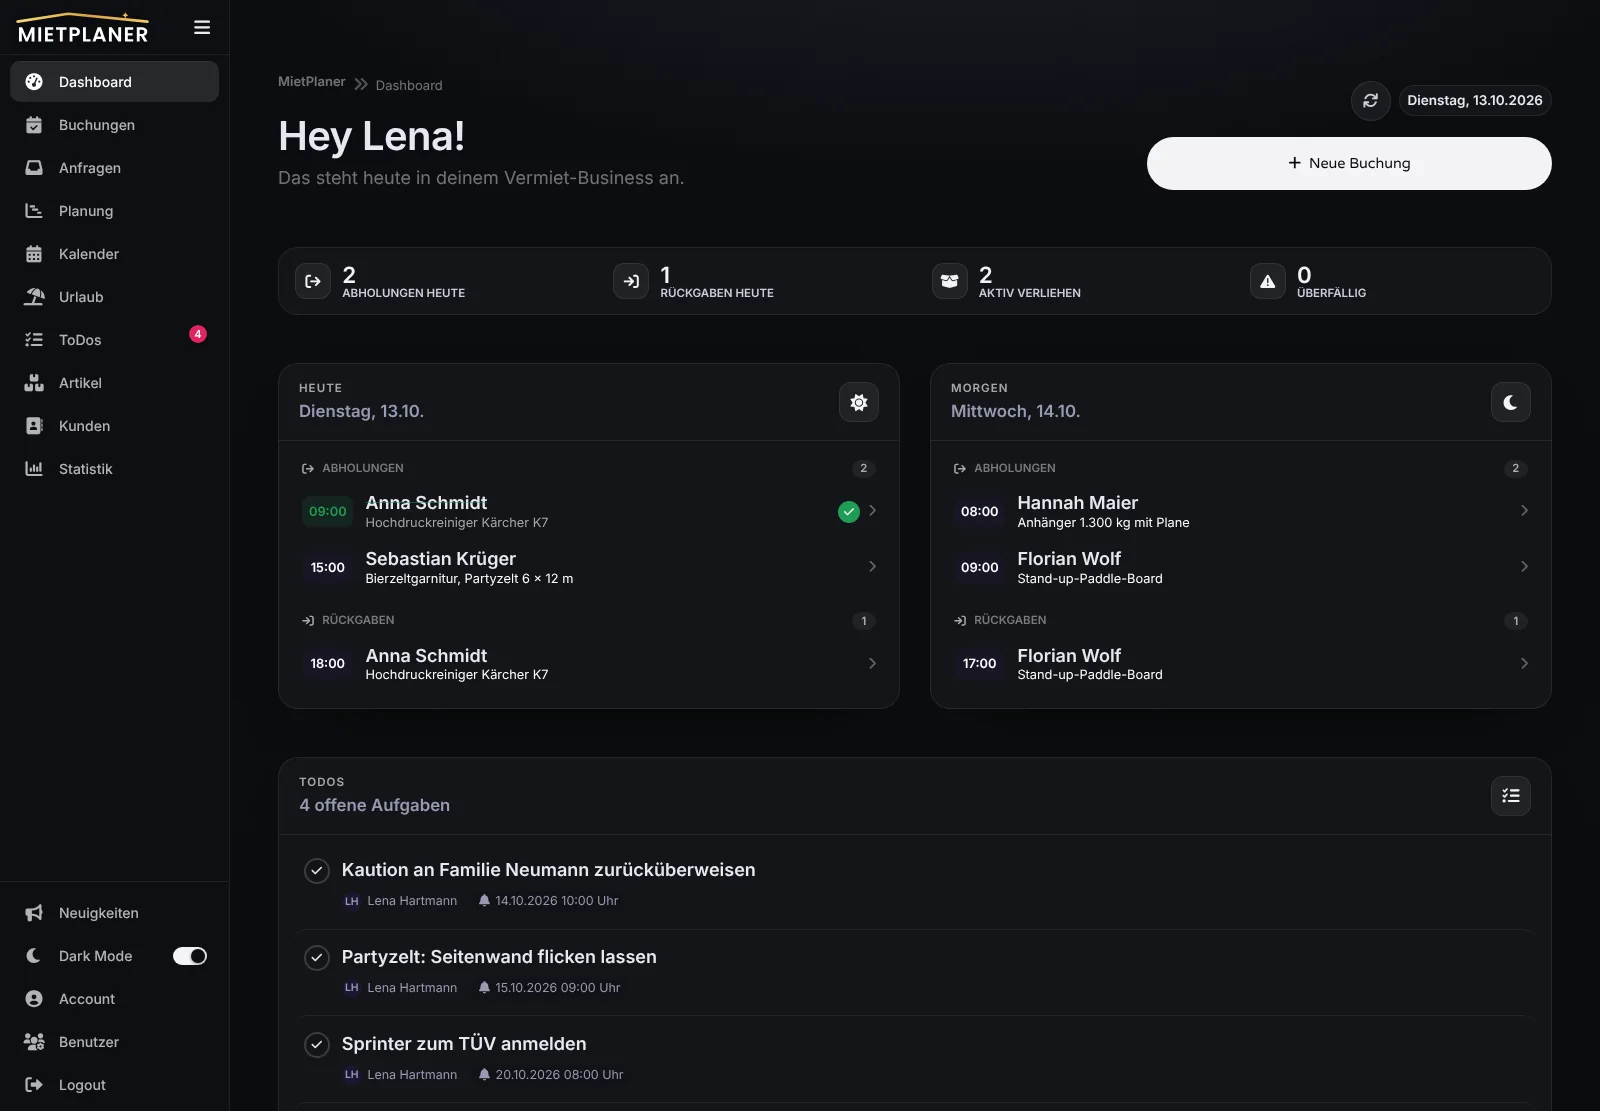Select Kalender from the sidebar
The height and width of the screenshot is (1111, 1600).
point(114,254)
